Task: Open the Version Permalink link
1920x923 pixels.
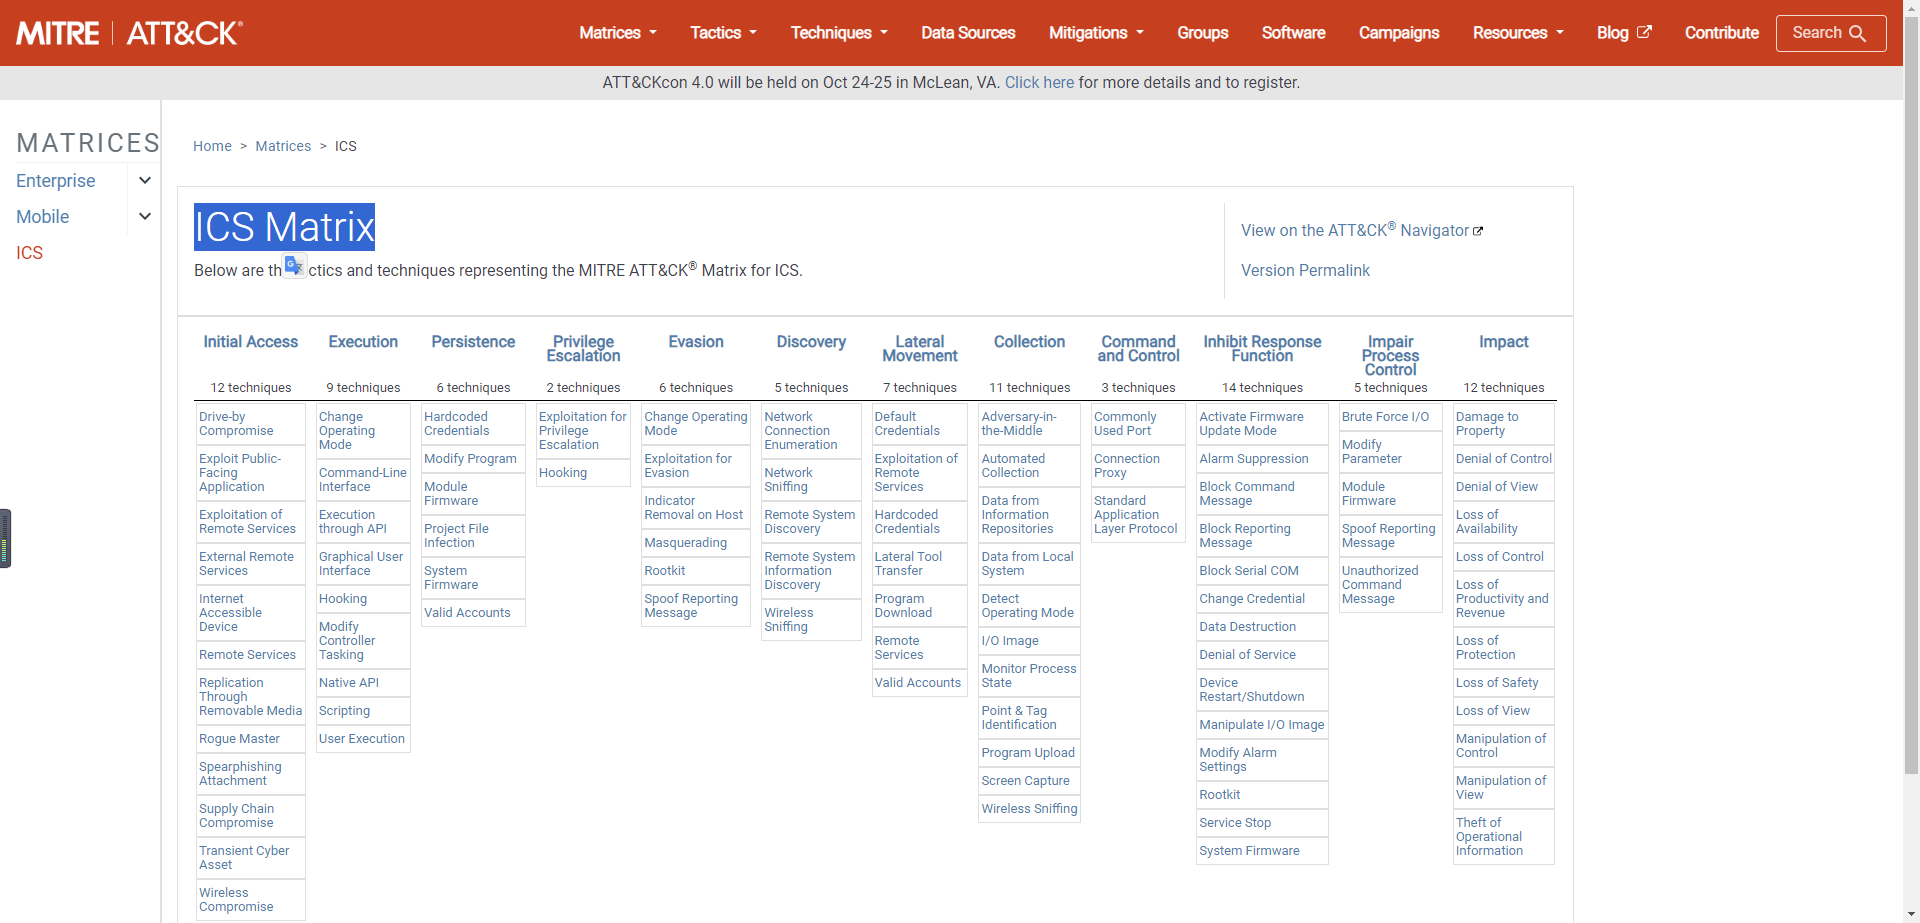Action: point(1305,271)
